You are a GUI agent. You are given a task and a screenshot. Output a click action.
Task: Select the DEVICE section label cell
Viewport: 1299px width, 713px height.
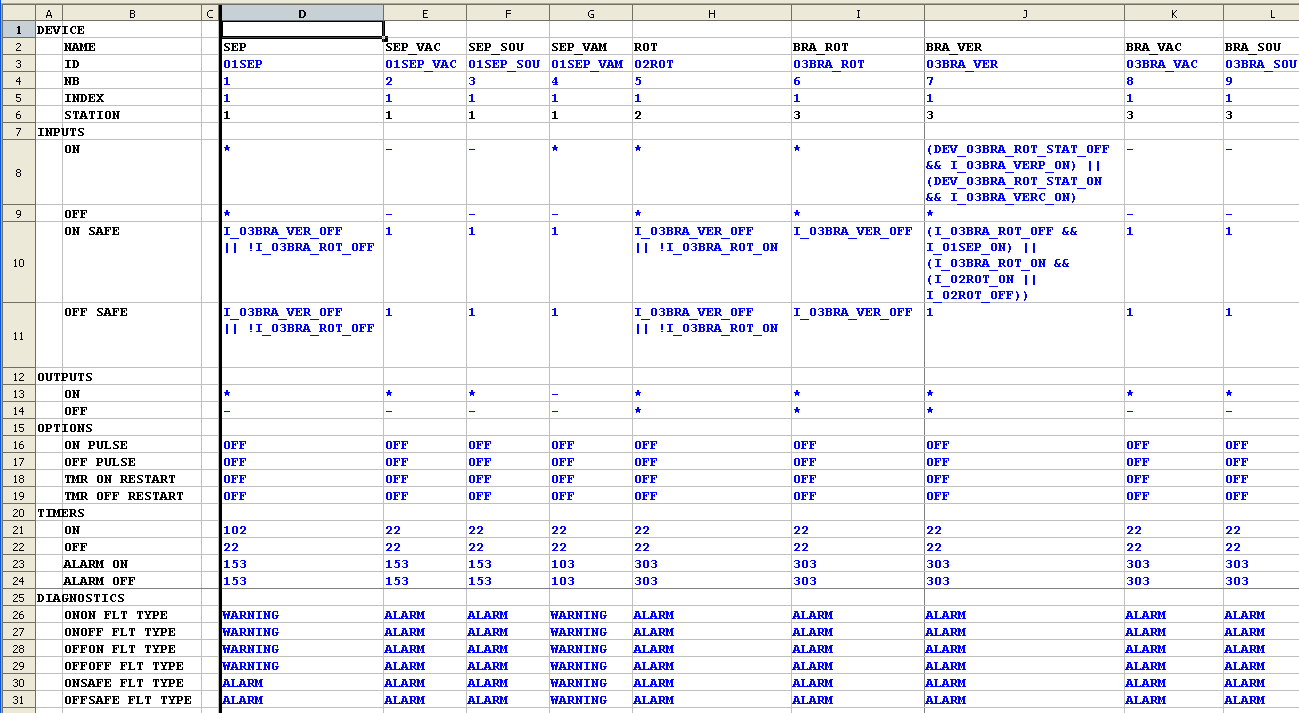click(61, 30)
